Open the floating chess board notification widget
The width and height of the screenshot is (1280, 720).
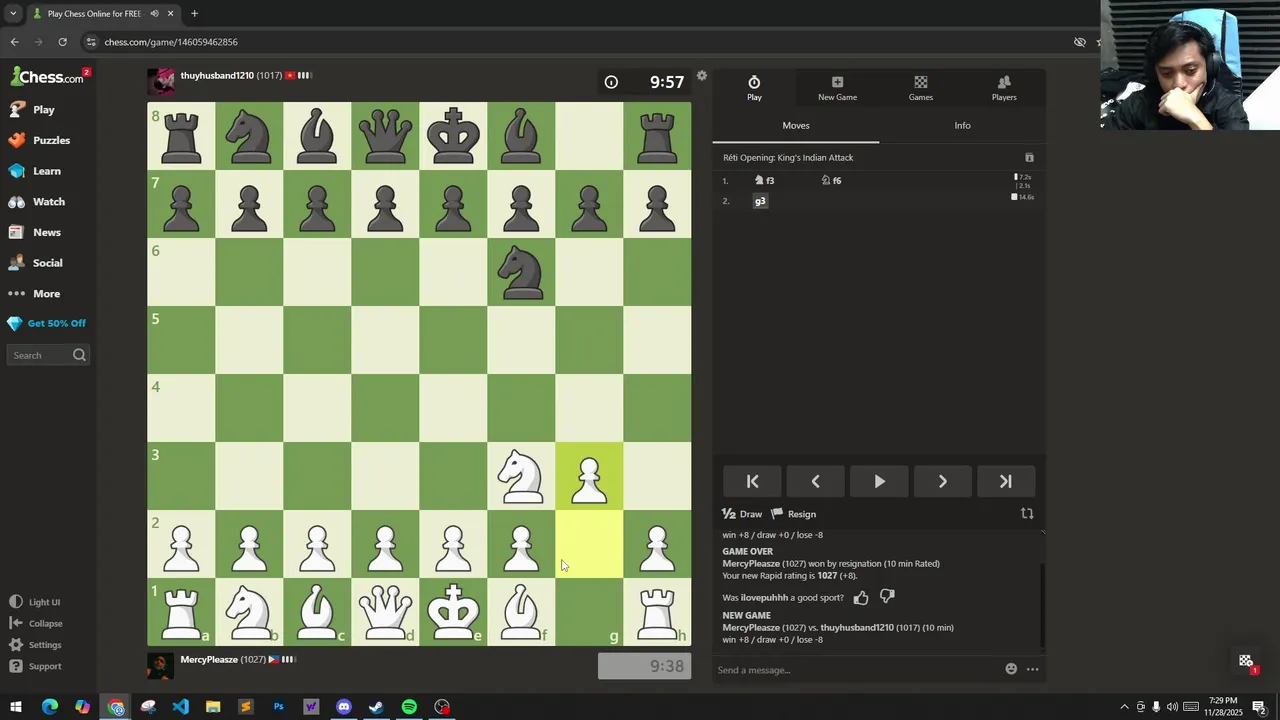click(x=1246, y=662)
